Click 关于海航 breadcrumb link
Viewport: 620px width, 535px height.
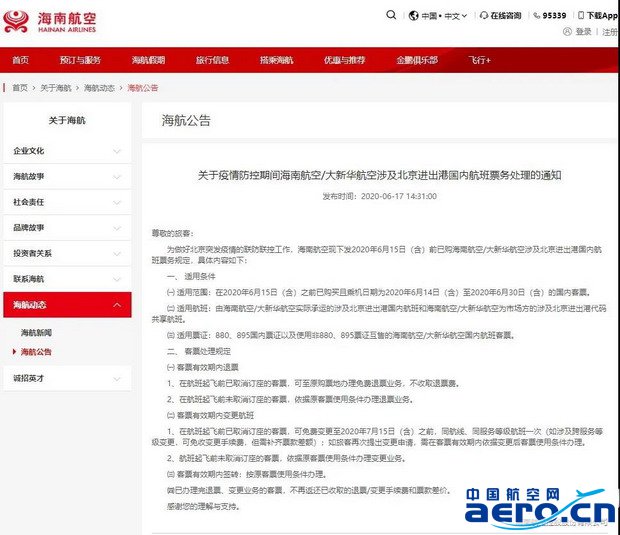click(56, 88)
